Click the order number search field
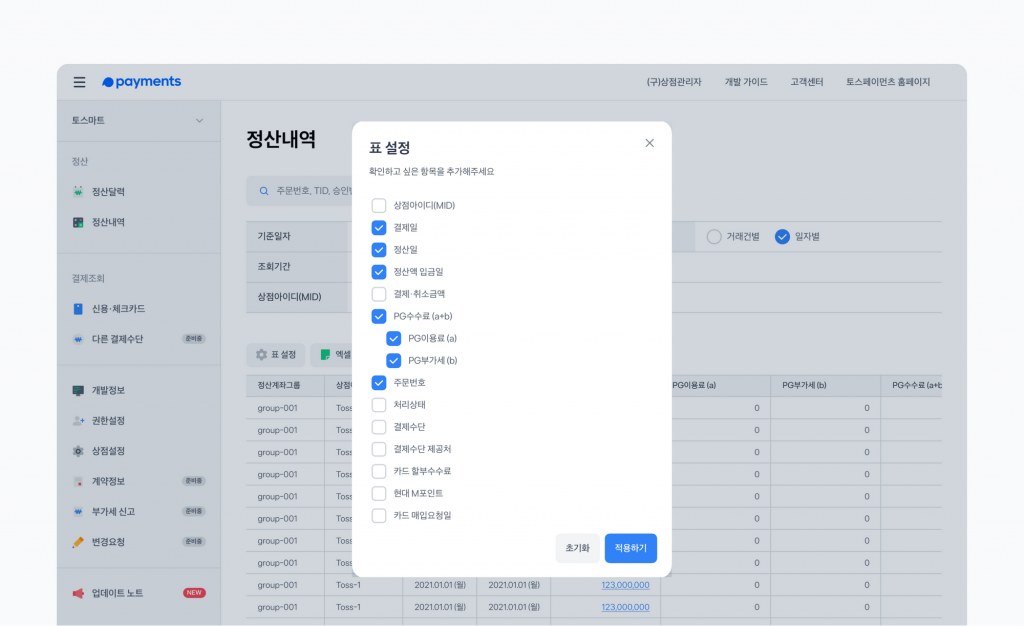1024x626 pixels. [x=300, y=191]
